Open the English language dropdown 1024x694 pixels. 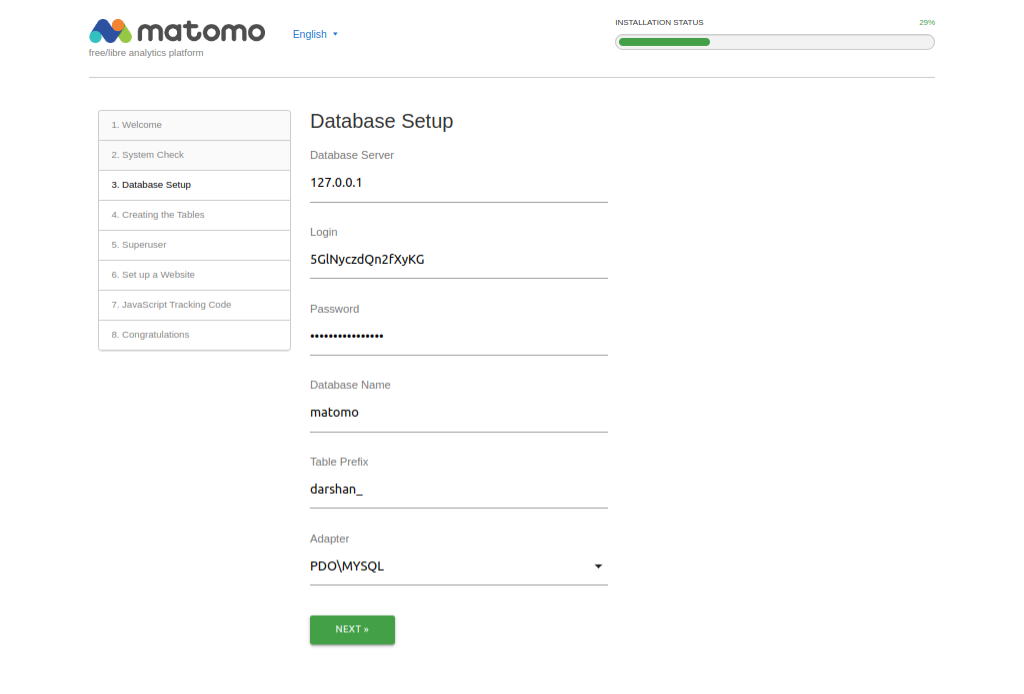tap(315, 34)
